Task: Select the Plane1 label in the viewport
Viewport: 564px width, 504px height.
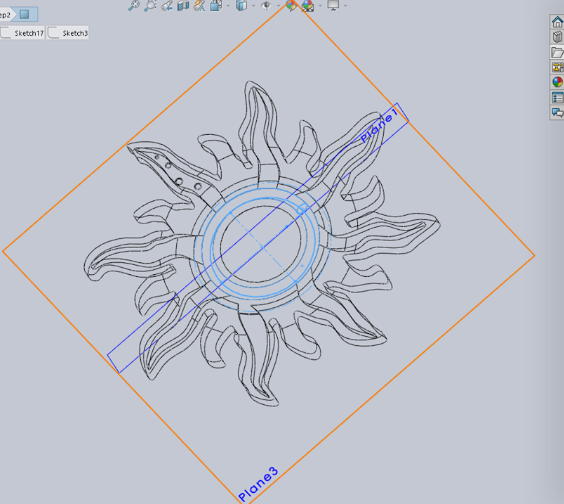Action: (x=379, y=126)
